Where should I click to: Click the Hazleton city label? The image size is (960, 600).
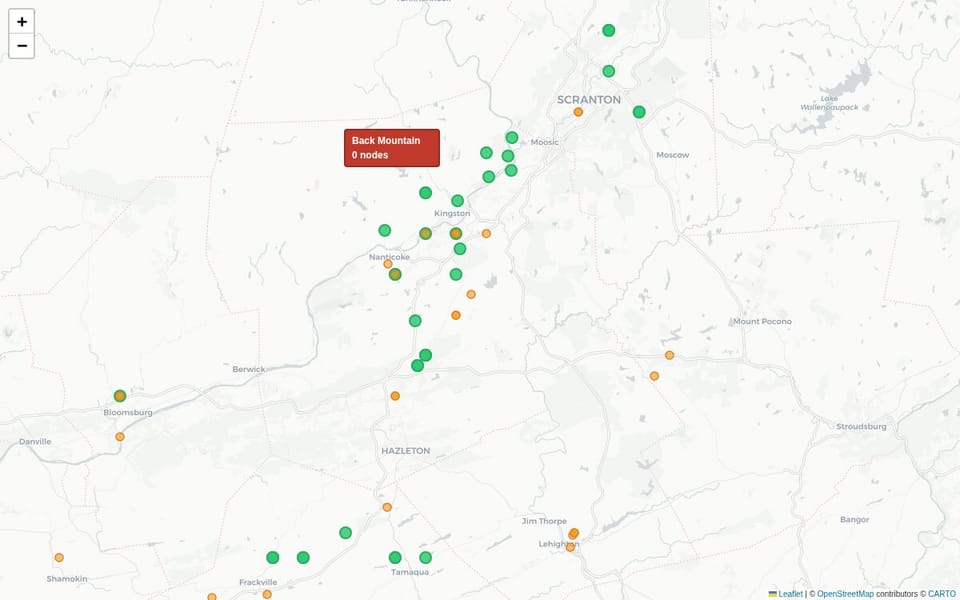(x=405, y=451)
